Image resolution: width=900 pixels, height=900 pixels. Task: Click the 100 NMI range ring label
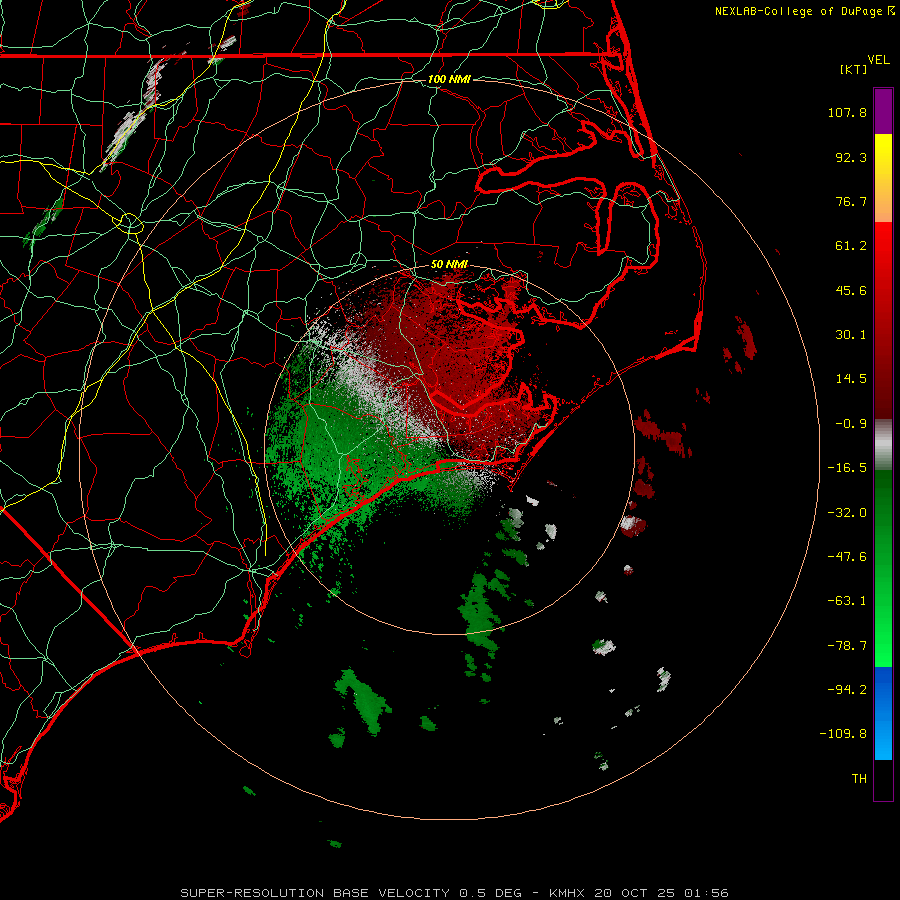coord(449,79)
